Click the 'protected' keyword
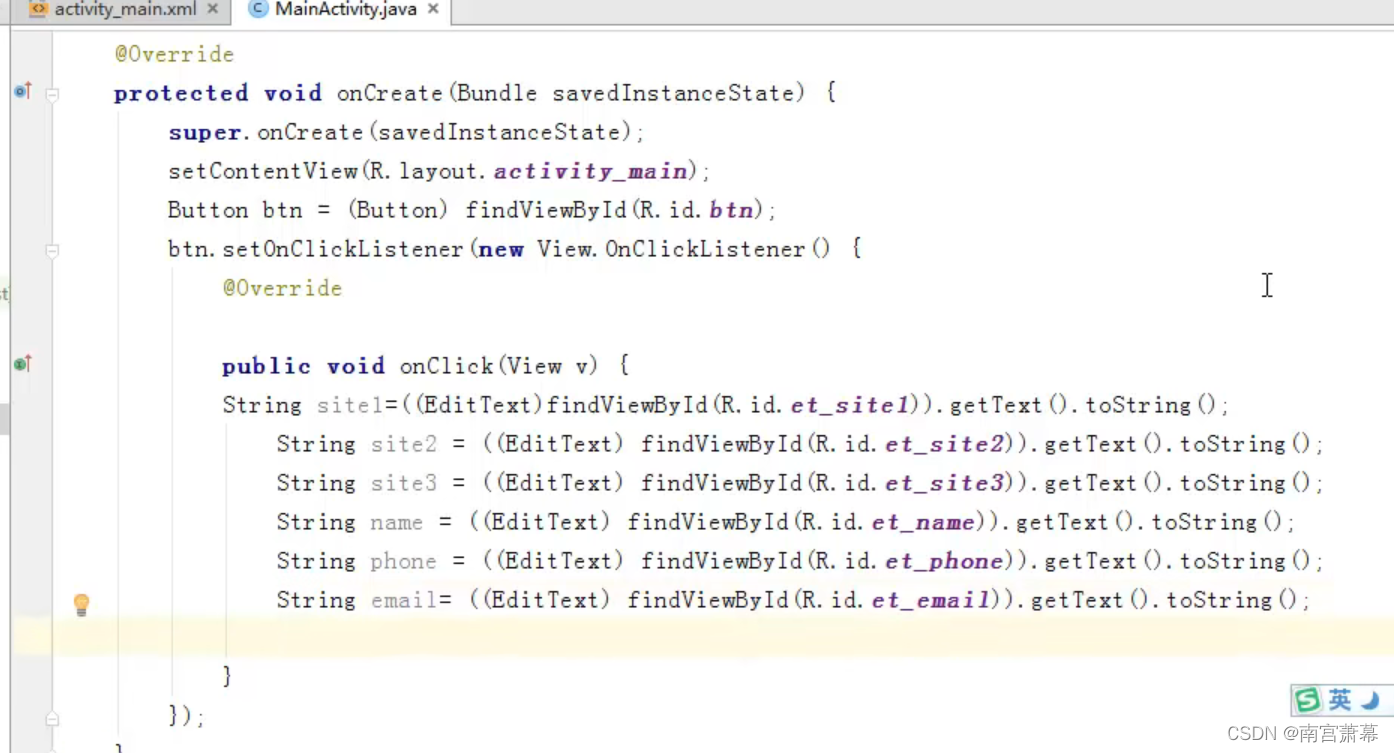Viewport: 1394px width, 753px height. click(181, 93)
